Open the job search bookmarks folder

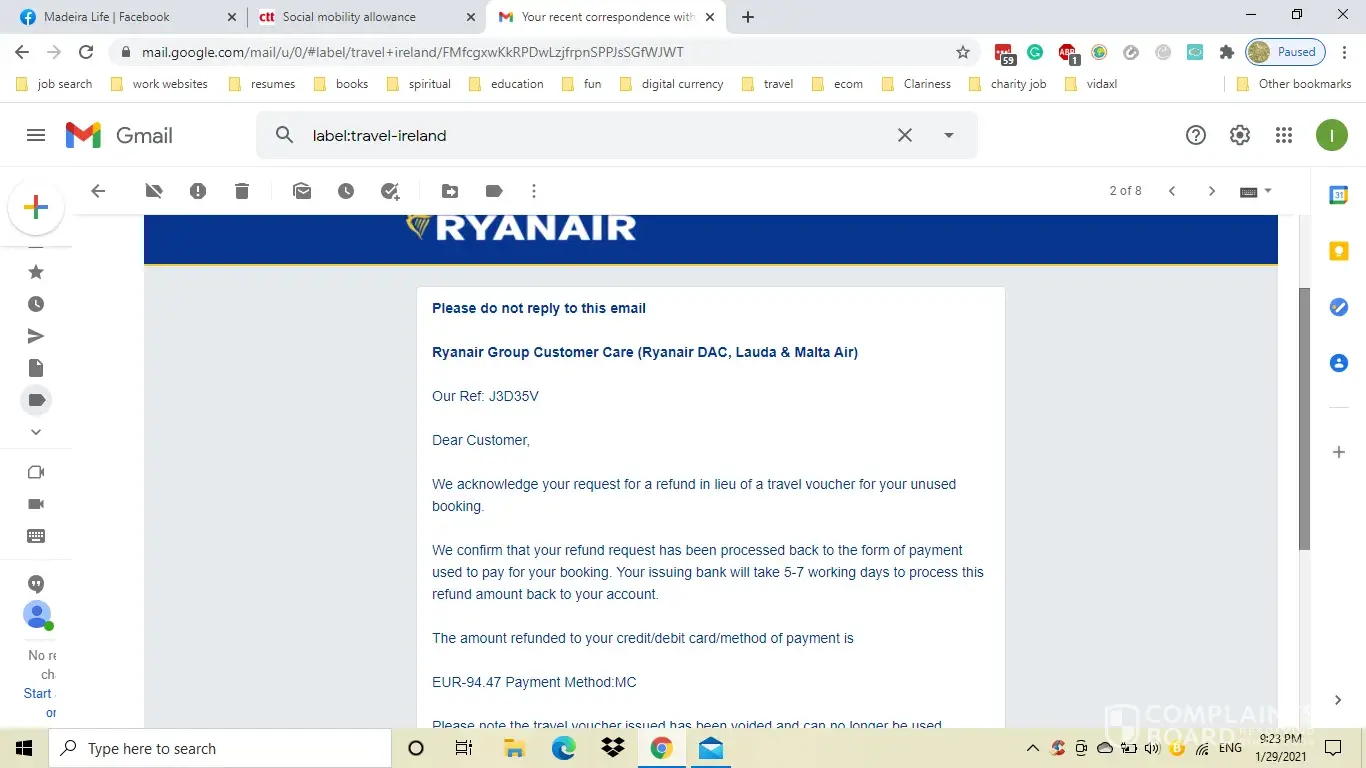coord(55,84)
